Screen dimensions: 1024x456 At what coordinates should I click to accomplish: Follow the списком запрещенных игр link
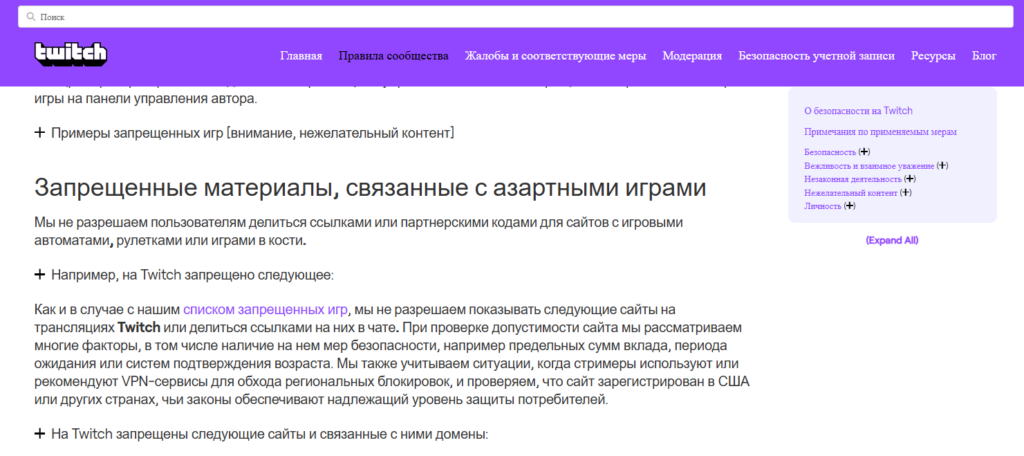[265, 309]
